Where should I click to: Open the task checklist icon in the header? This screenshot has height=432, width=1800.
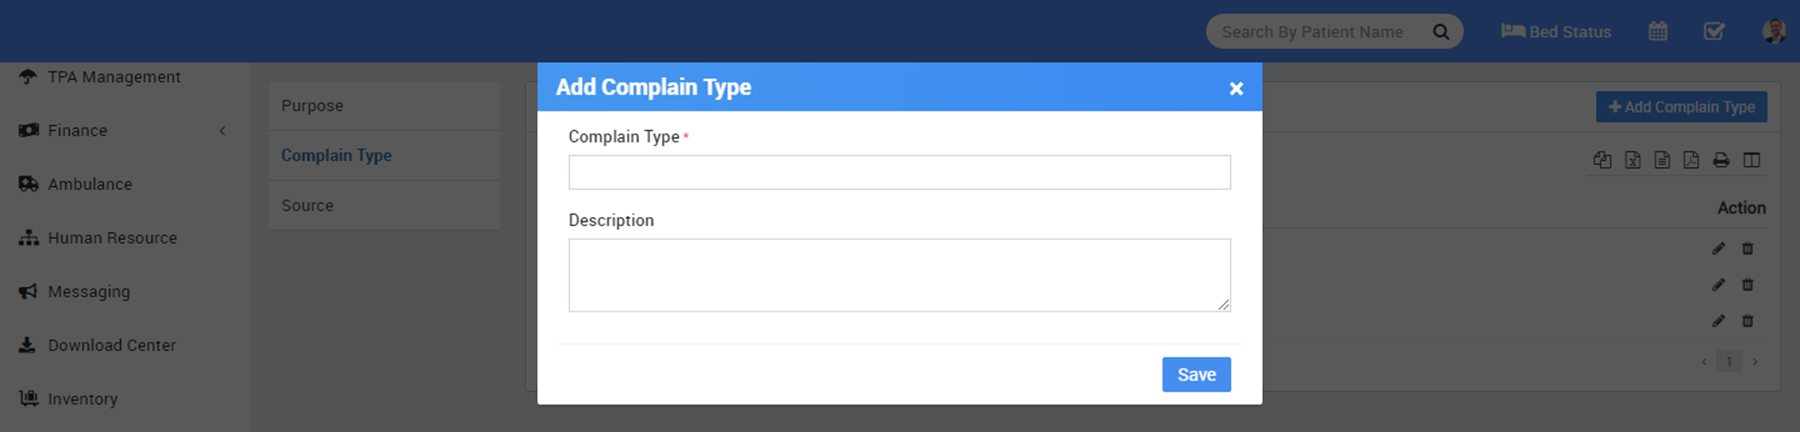[1714, 31]
